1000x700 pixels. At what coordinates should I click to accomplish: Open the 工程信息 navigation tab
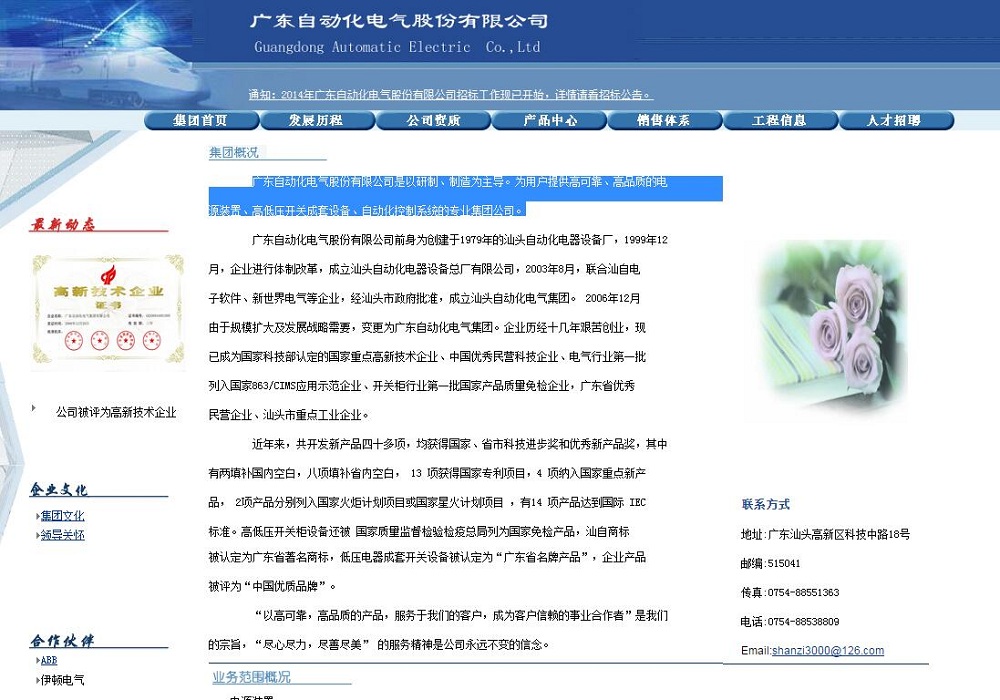tap(780, 120)
